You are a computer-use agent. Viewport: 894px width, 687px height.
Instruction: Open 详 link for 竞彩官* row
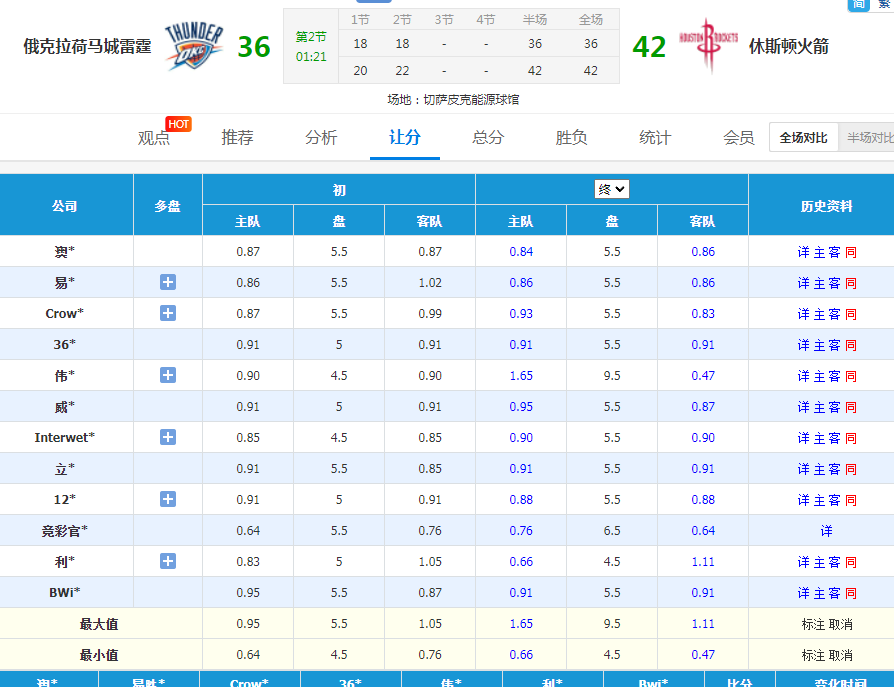coord(827,532)
